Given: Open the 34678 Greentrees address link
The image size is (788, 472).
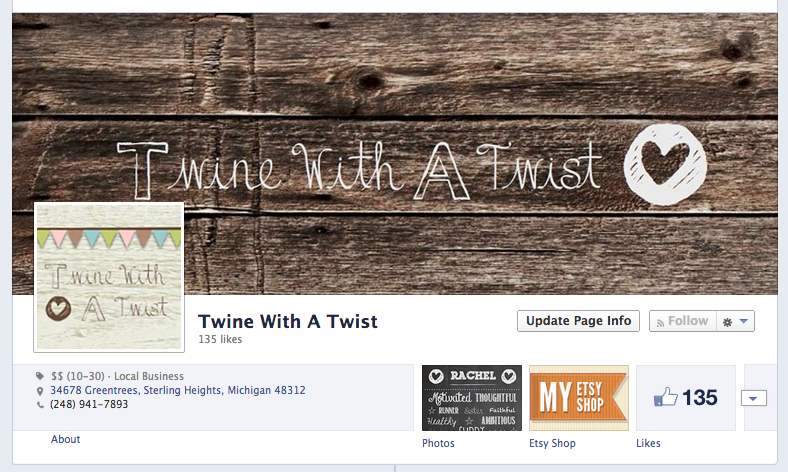Looking at the screenshot, I should tap(177, 390).
